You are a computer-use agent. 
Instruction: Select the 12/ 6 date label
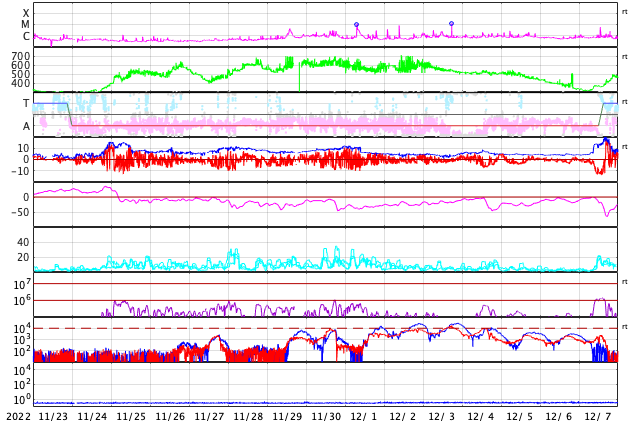559,417
